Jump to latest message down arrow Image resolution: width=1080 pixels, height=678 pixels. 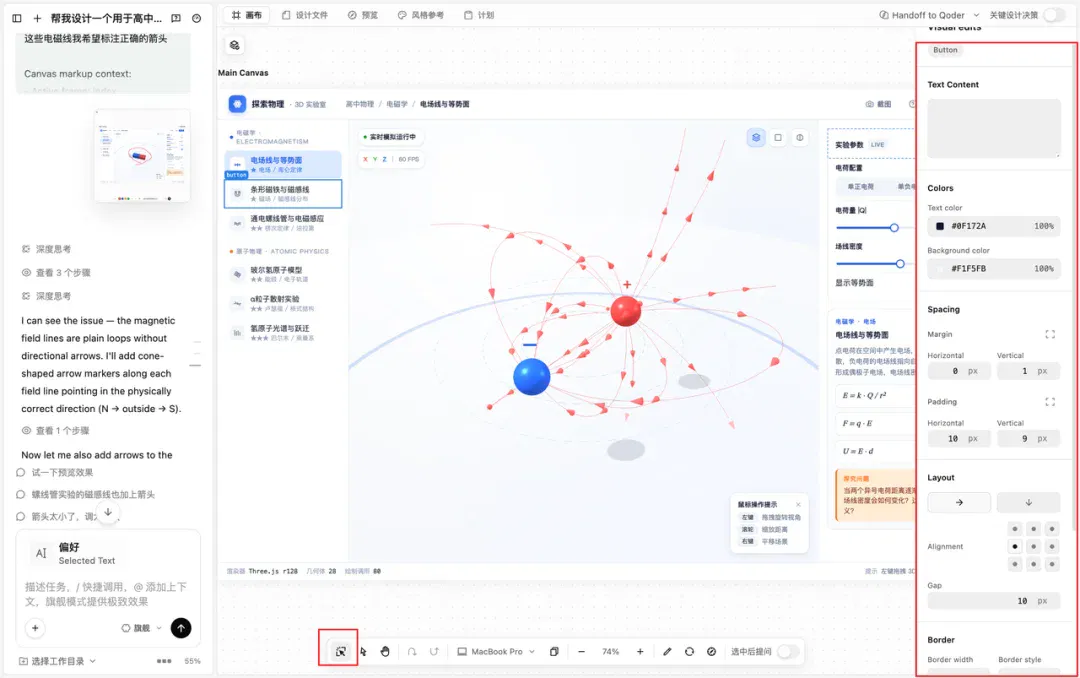pyautogui.click(x=108, y=512)
